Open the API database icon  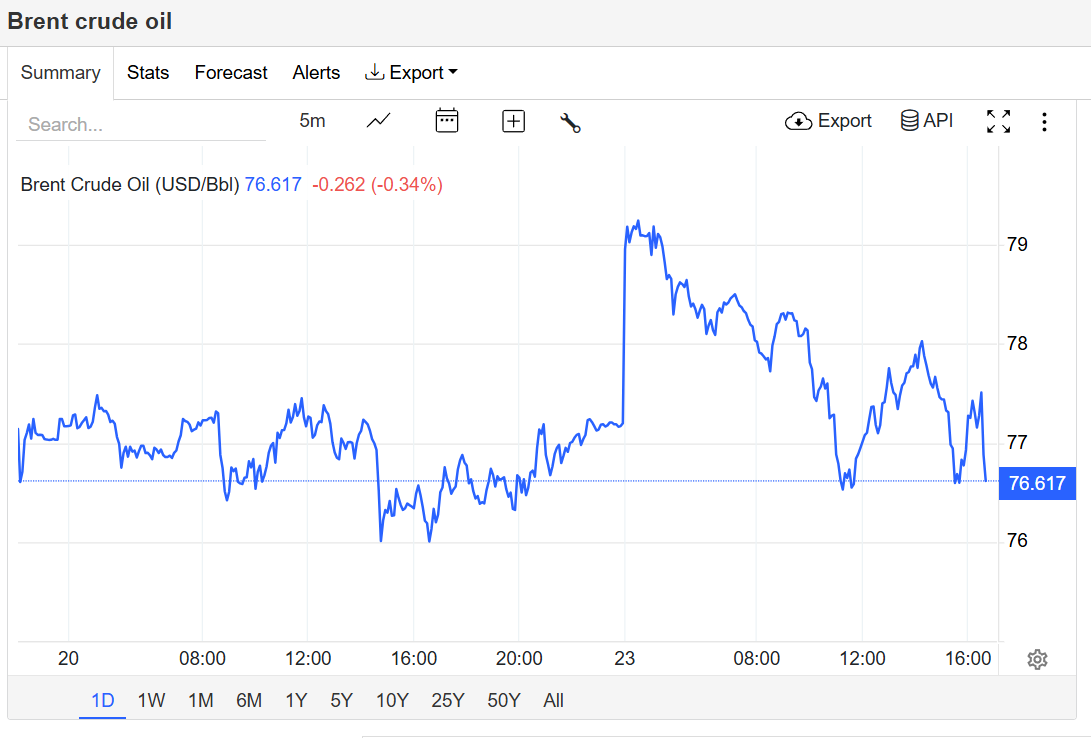point(927,121)
